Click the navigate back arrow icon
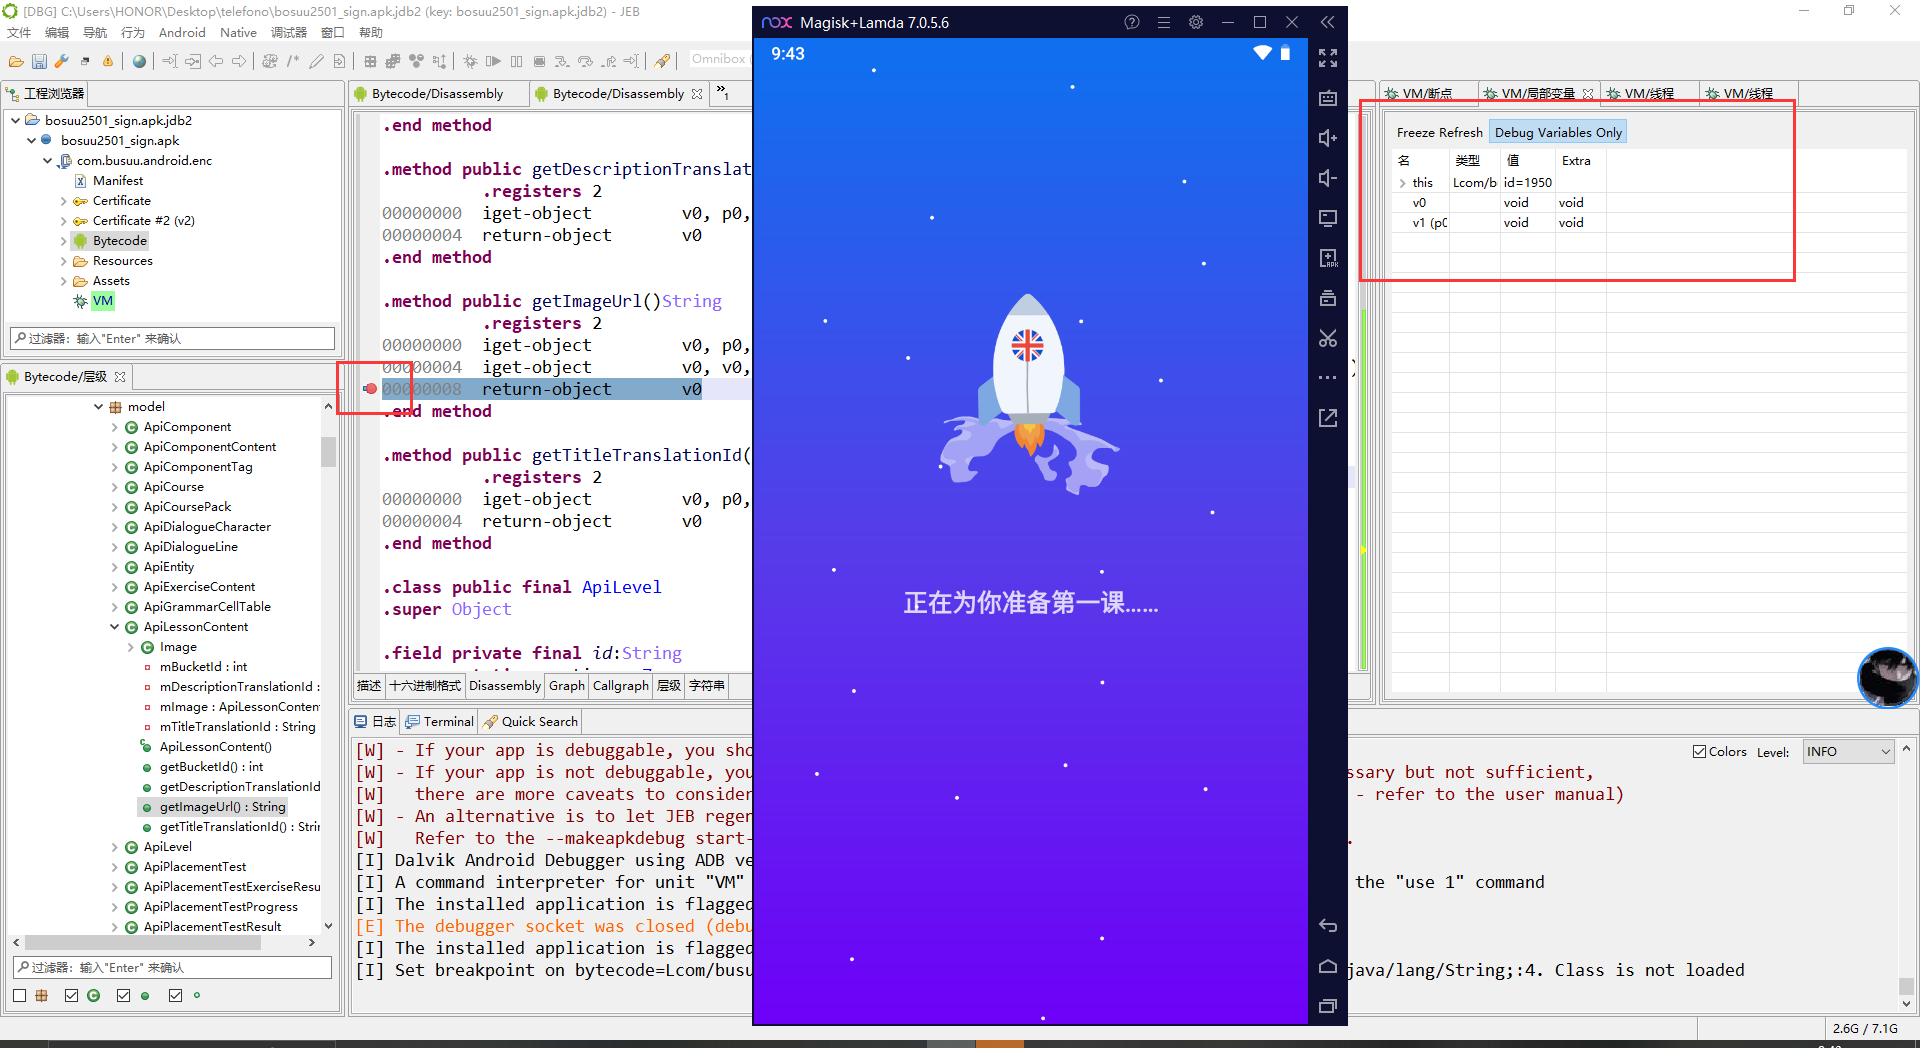 point(216,62)
